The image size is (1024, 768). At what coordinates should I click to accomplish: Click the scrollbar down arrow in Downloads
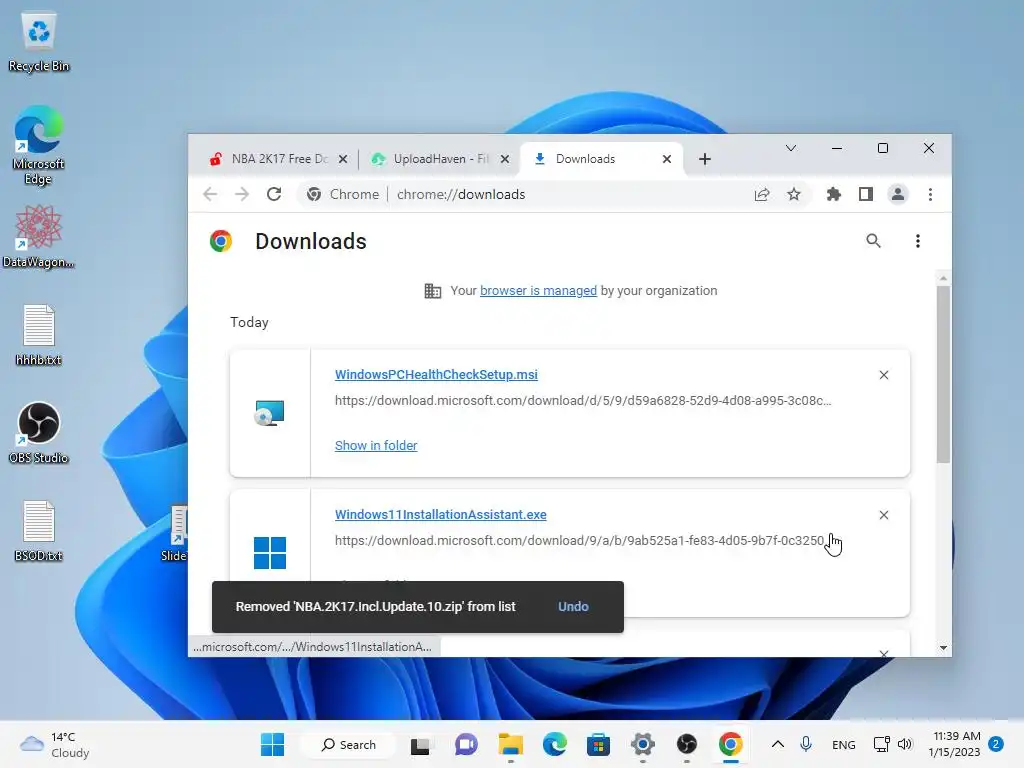[x=943, y=648]
